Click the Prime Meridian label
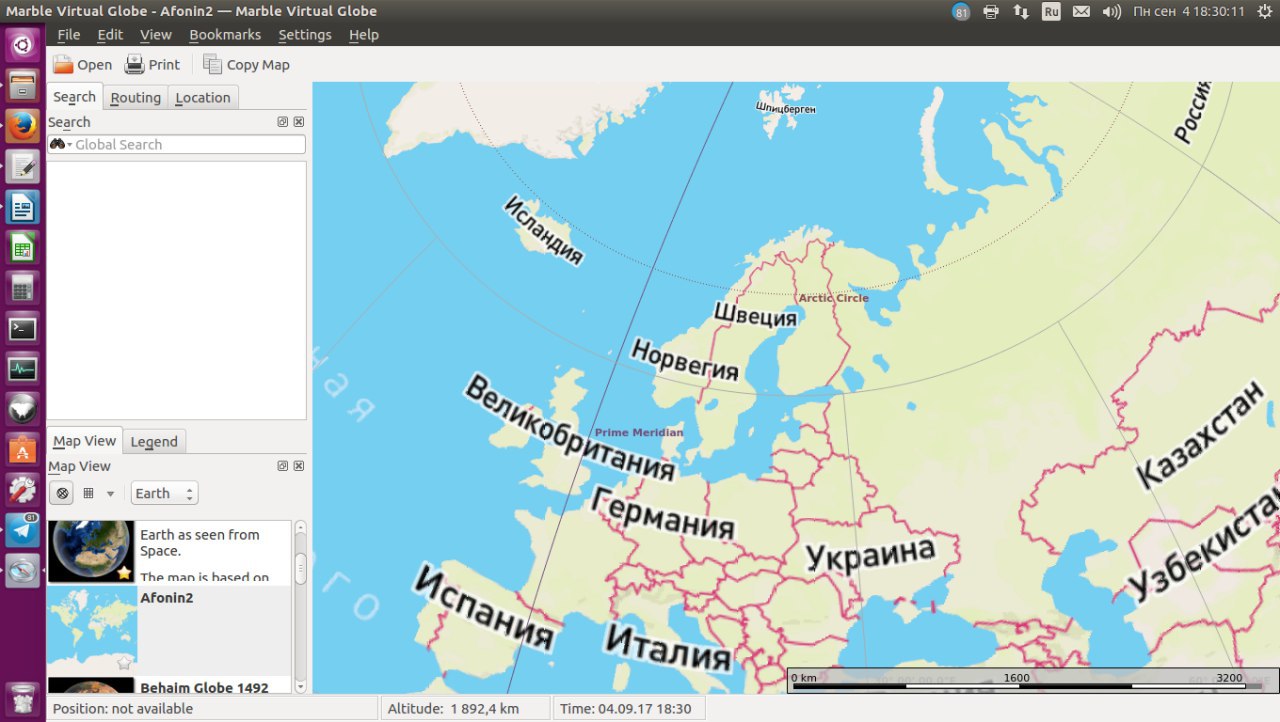The image size is (1280, 722). (639, 433)
